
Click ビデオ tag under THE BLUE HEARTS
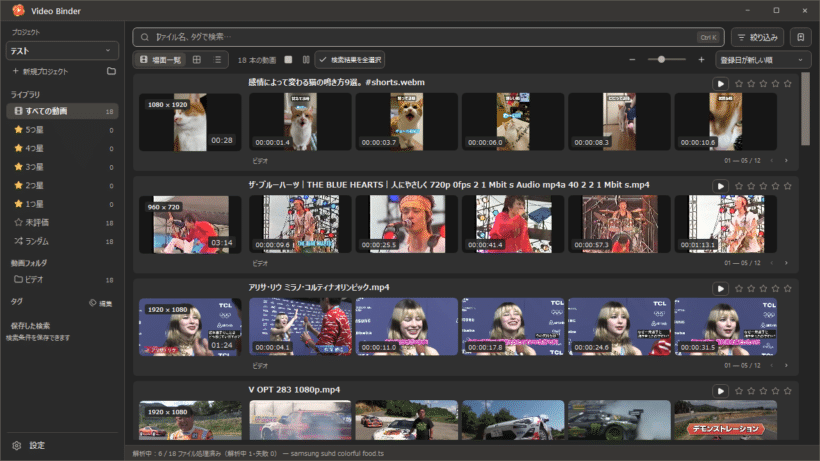260,263
